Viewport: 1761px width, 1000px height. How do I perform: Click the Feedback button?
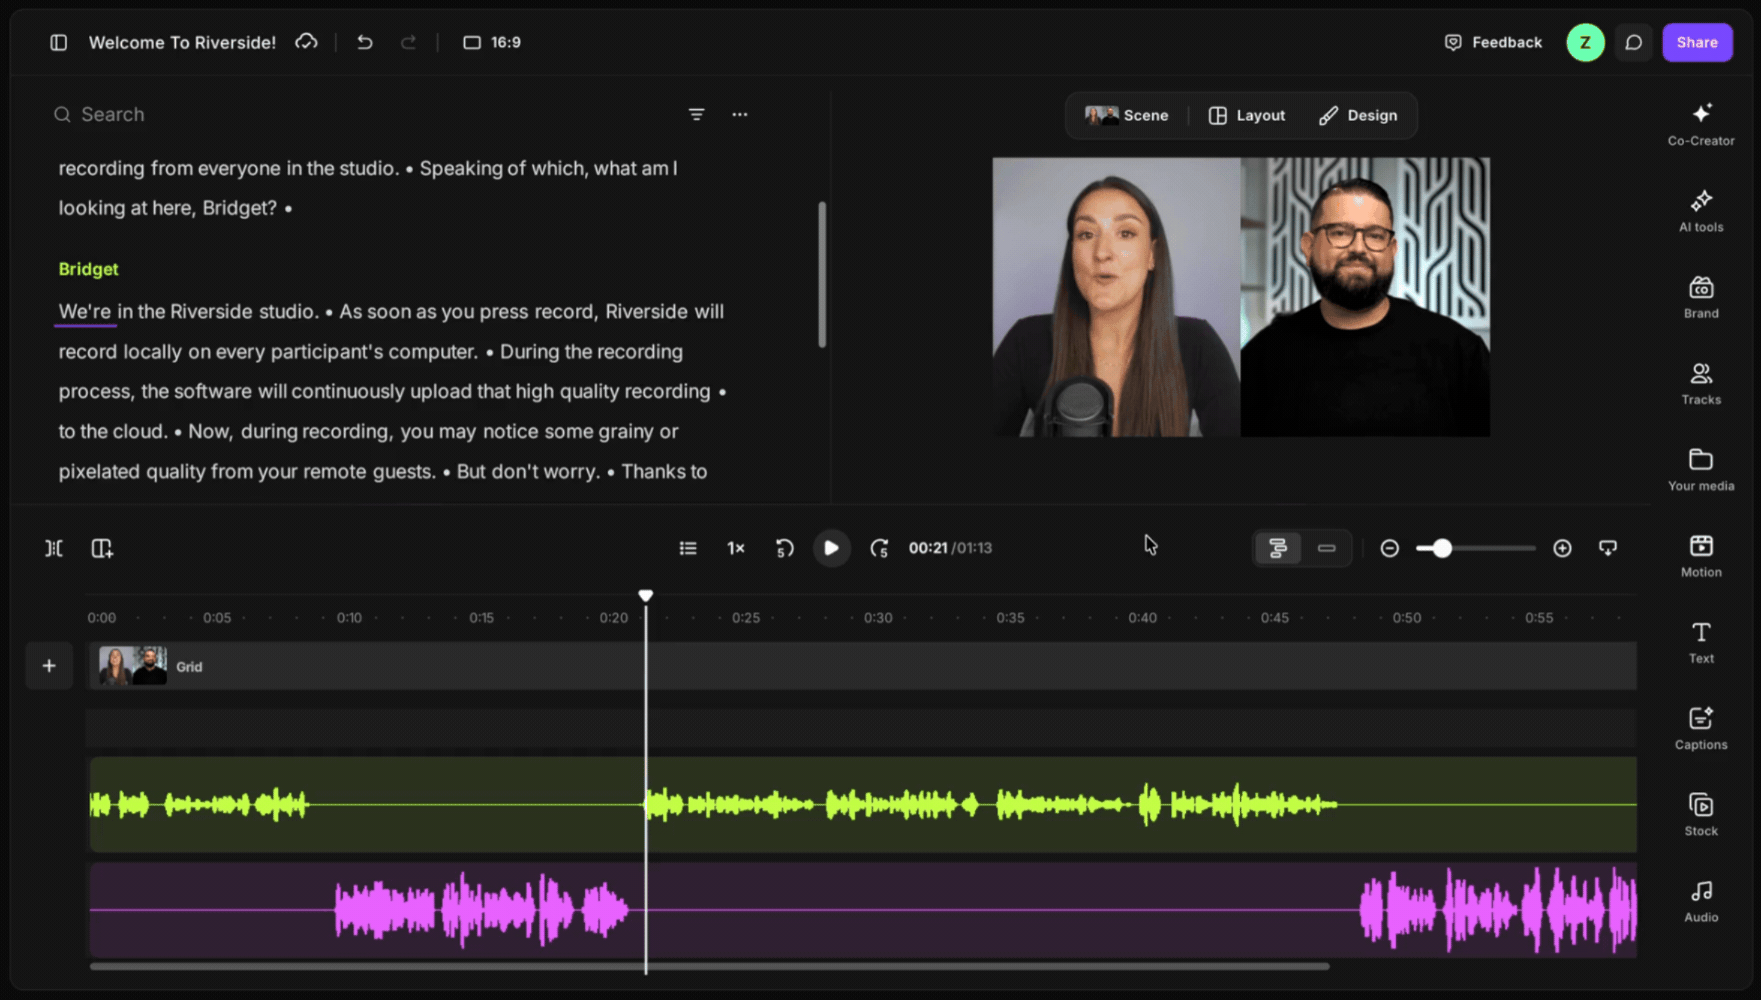coord(1493,42)
